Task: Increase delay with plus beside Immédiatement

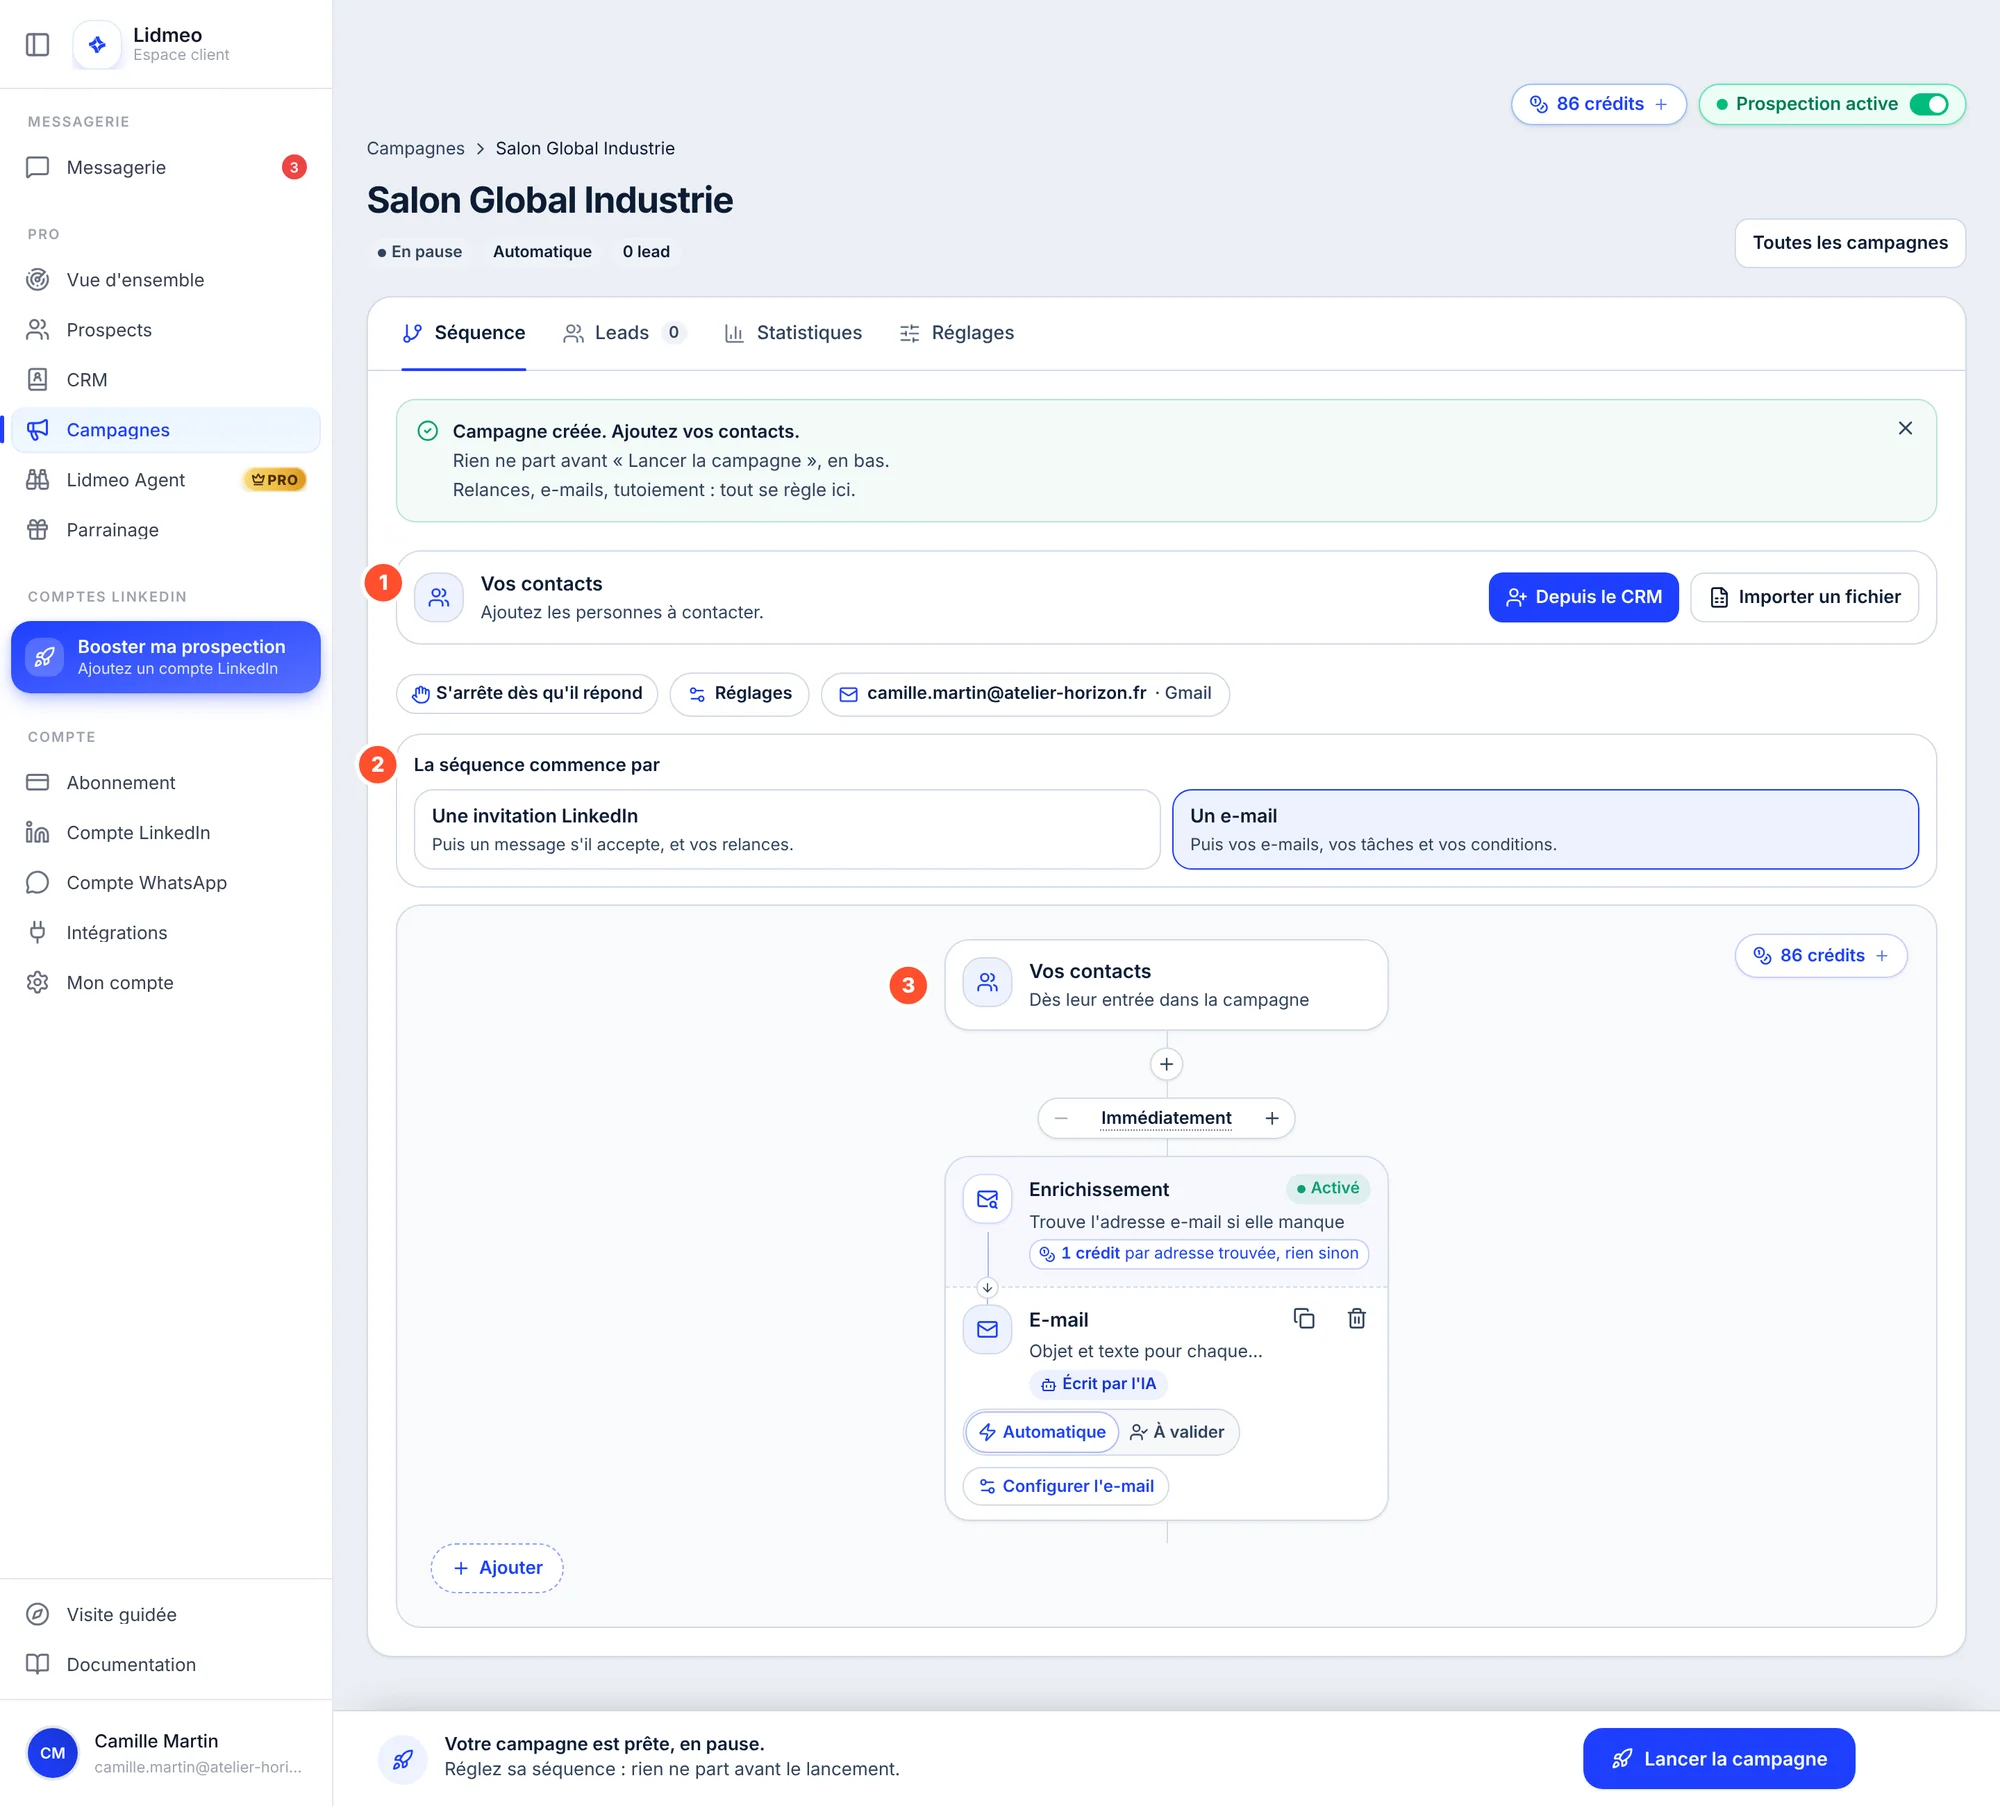Action: click(1271, 1118)
